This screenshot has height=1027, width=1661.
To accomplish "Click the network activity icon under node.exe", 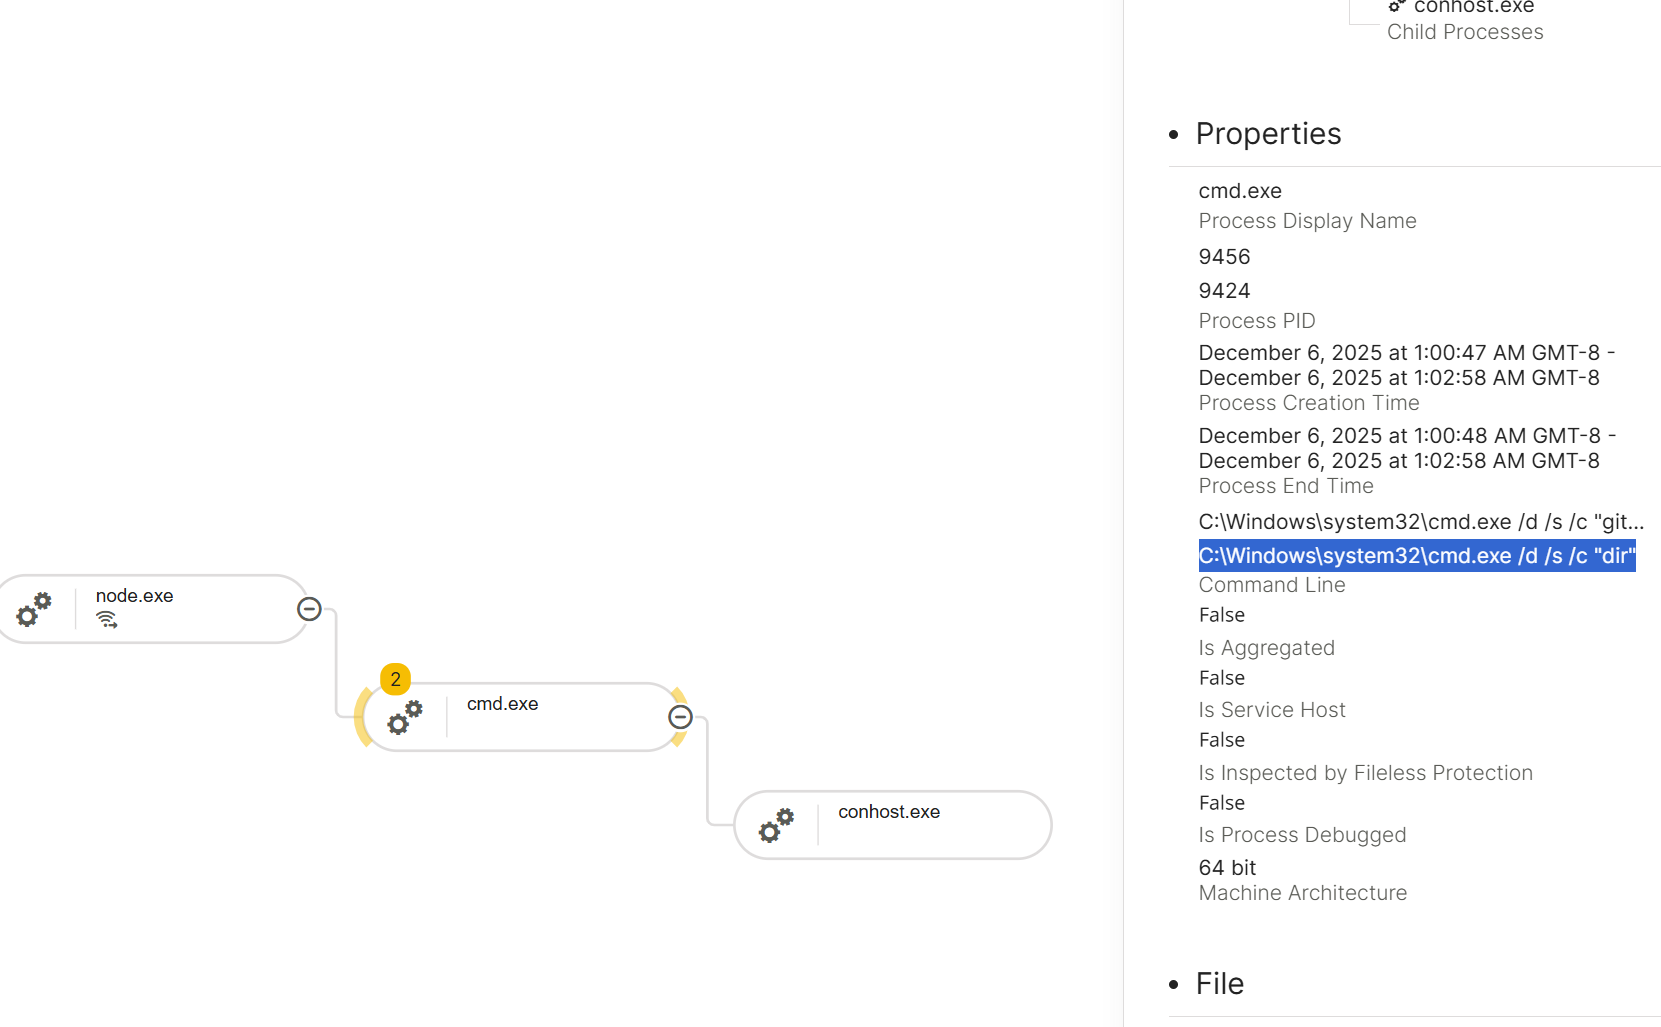I will 109,620.
